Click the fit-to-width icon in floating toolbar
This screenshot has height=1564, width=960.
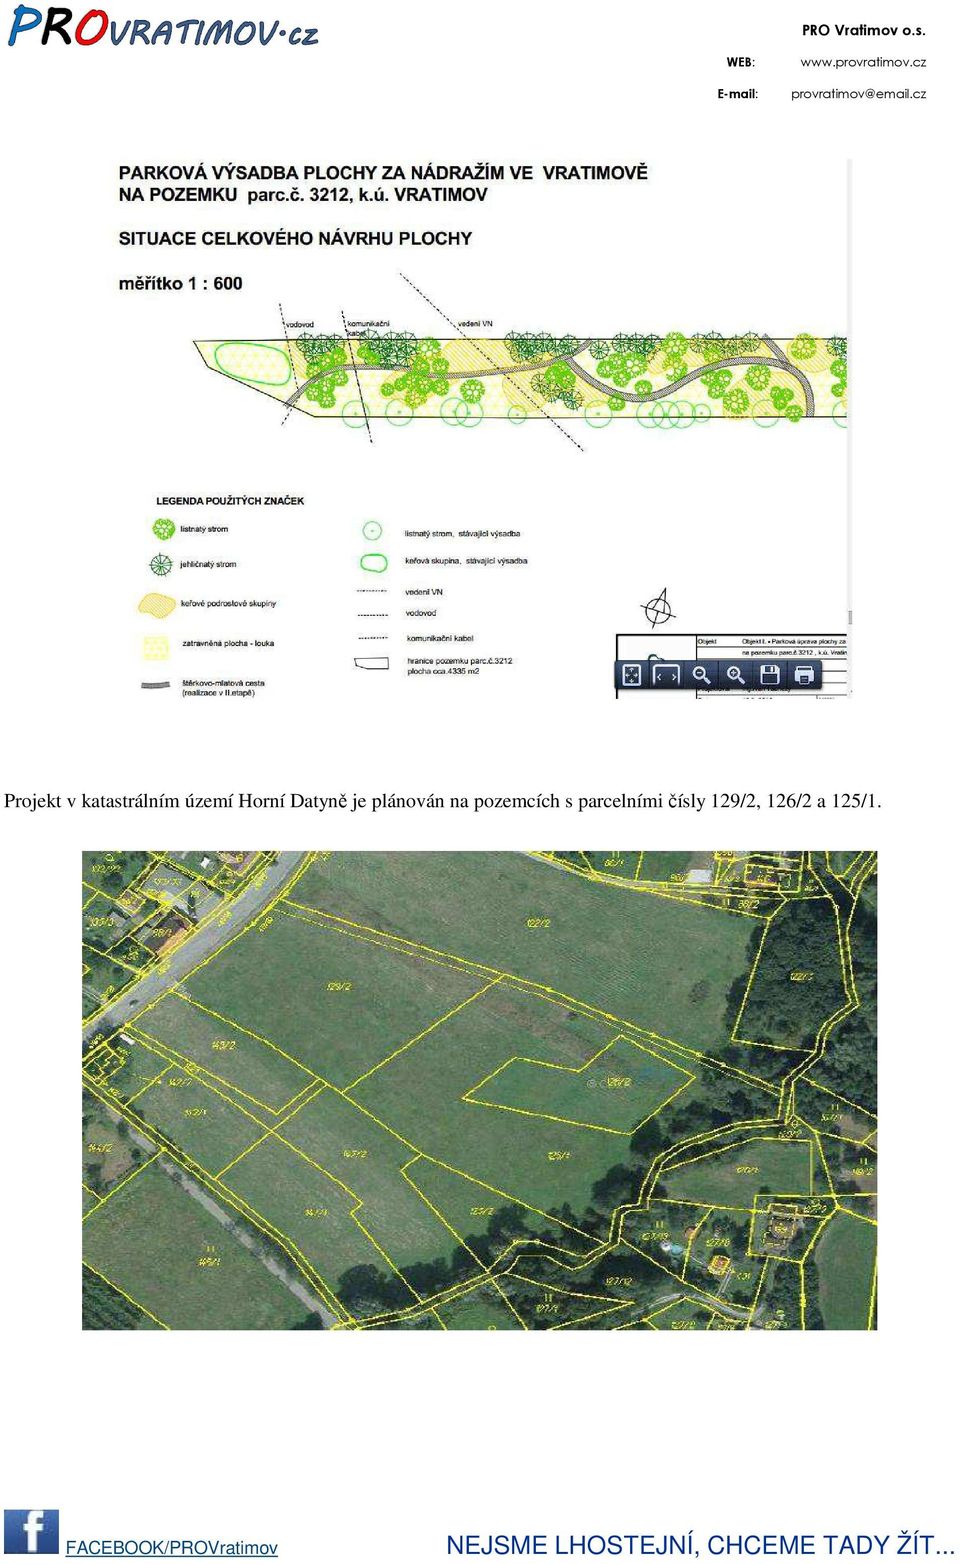pos(666,675)
